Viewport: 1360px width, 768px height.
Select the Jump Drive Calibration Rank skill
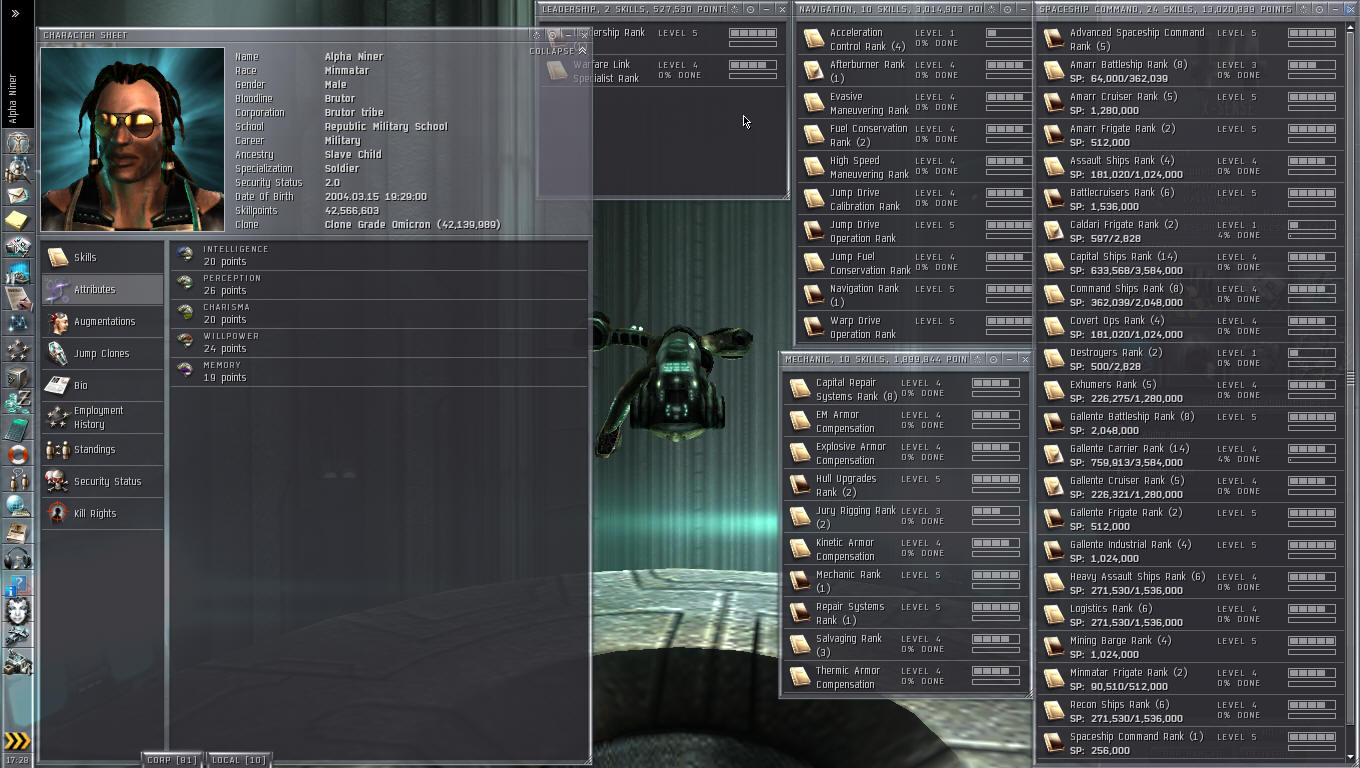pos(915,199)
